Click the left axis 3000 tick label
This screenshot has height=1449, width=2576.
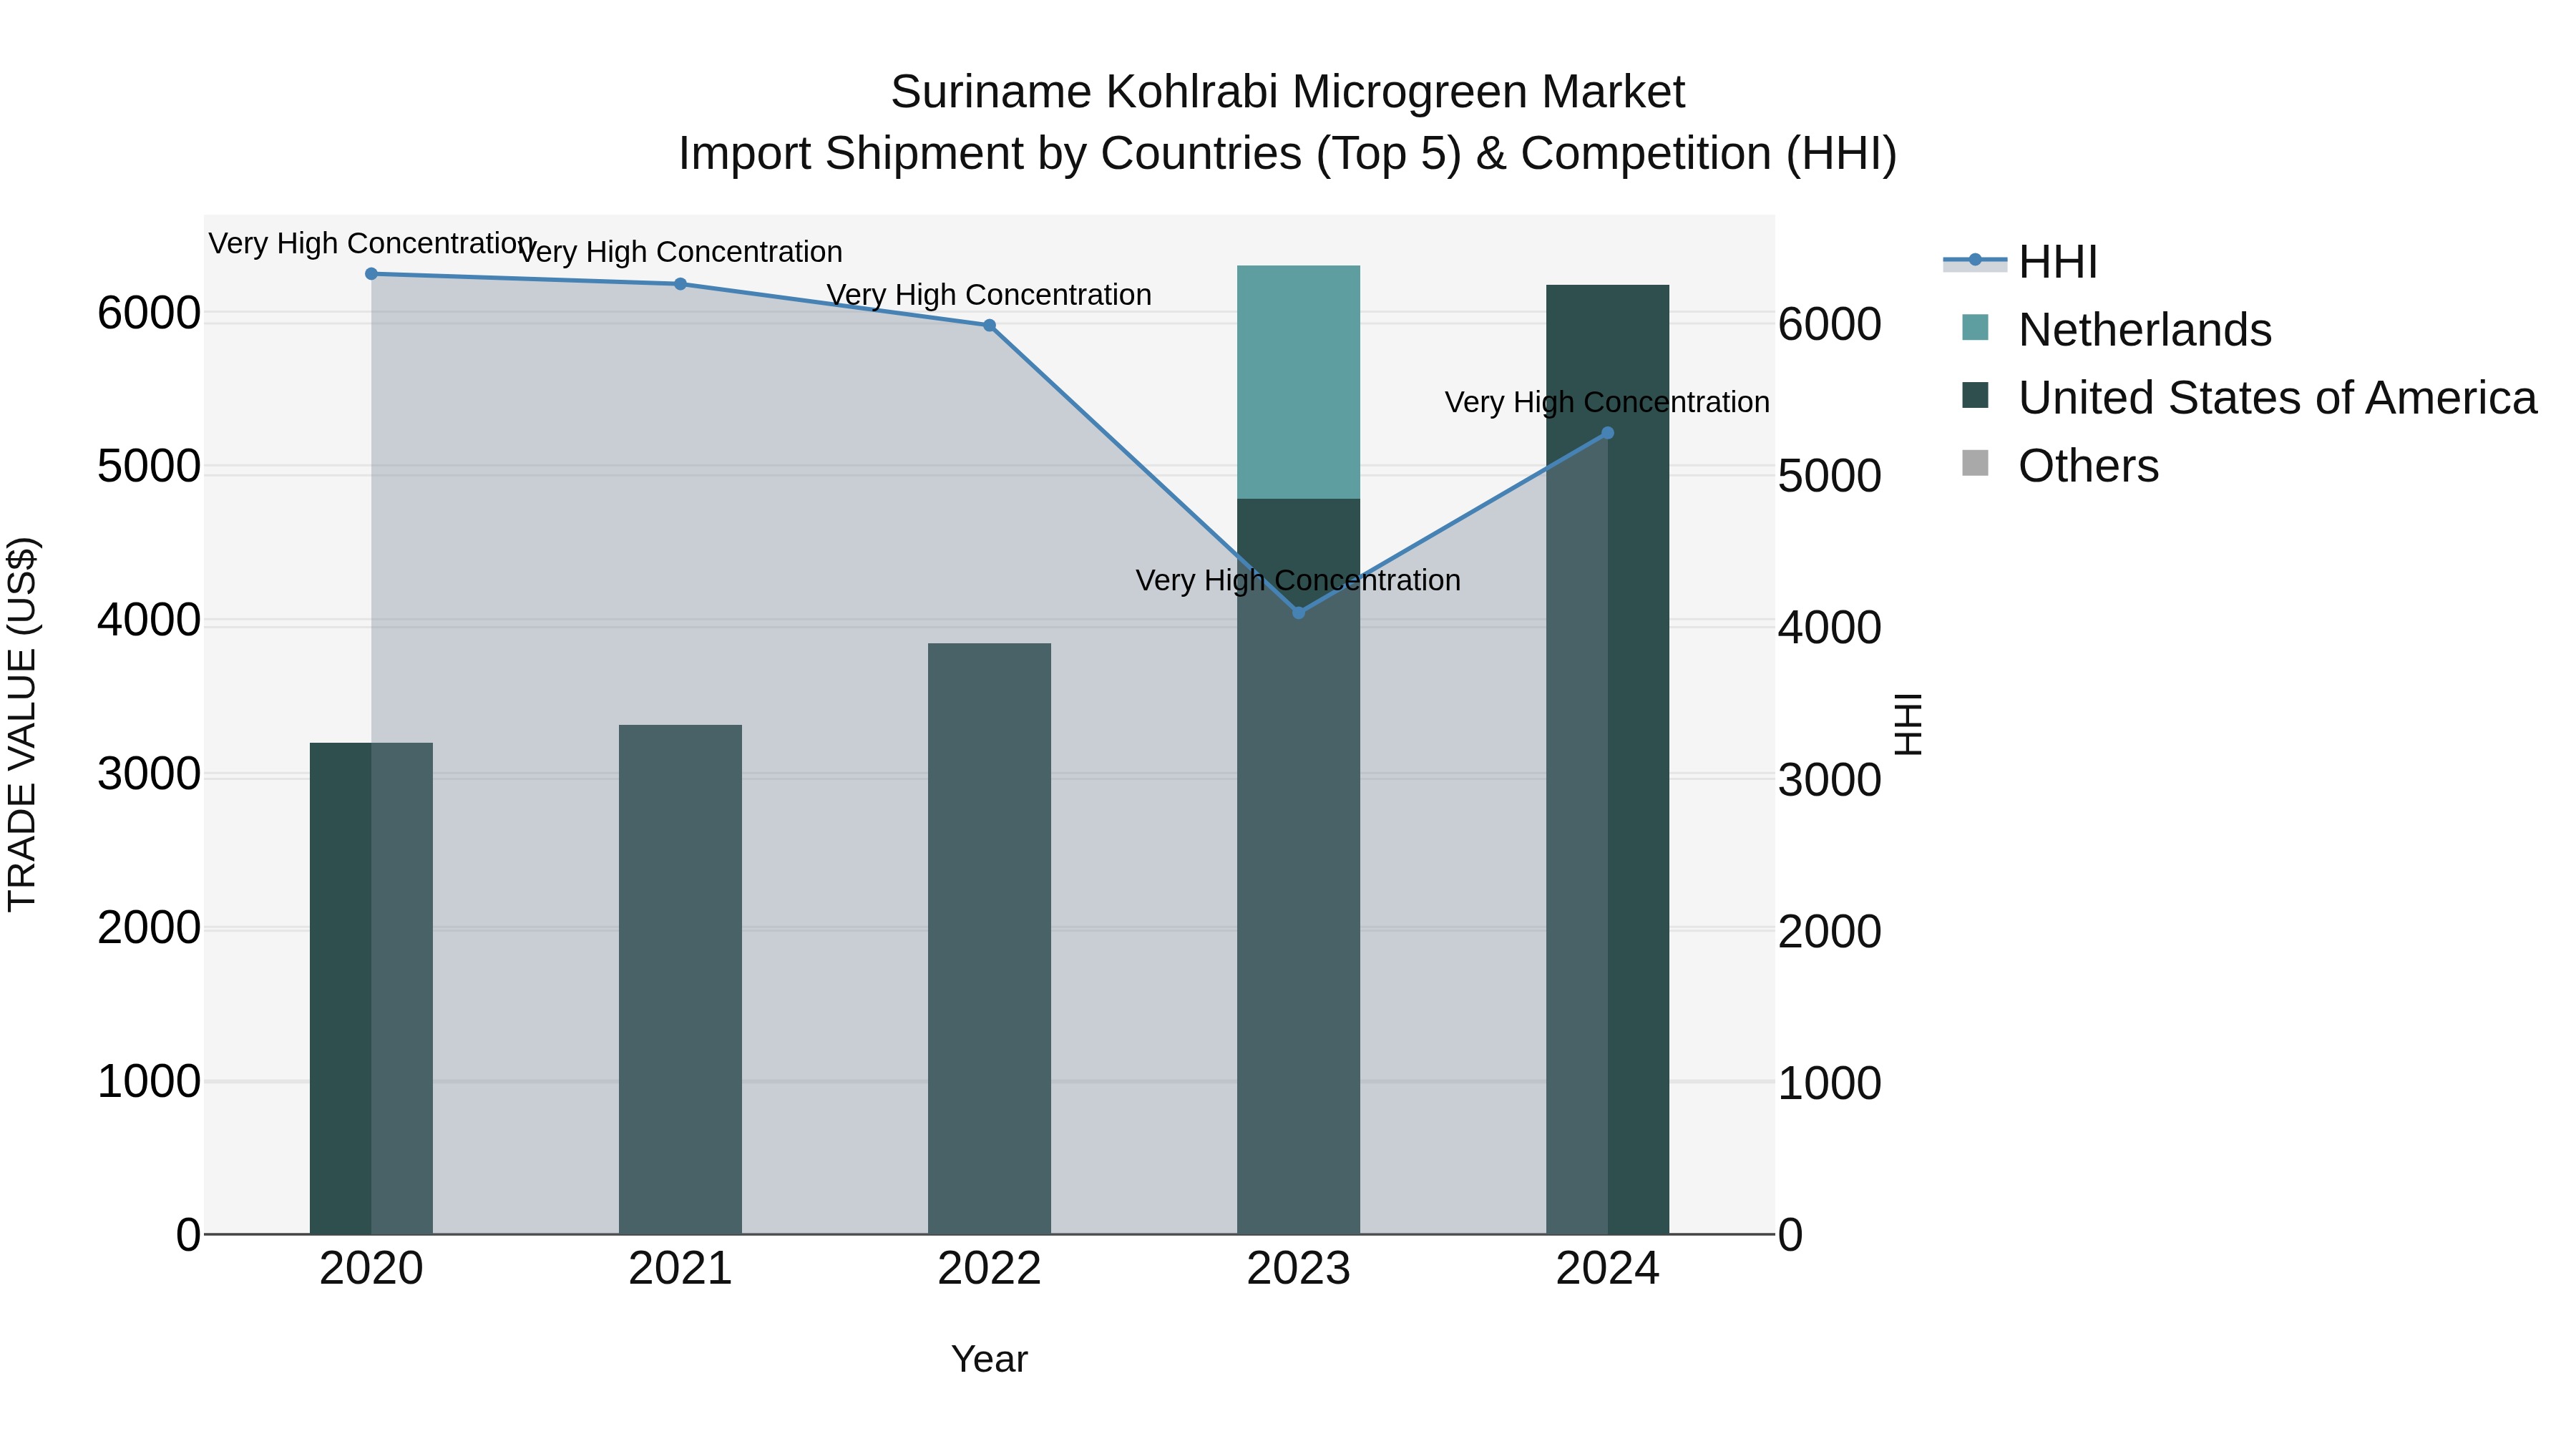(x=149, y=774)
